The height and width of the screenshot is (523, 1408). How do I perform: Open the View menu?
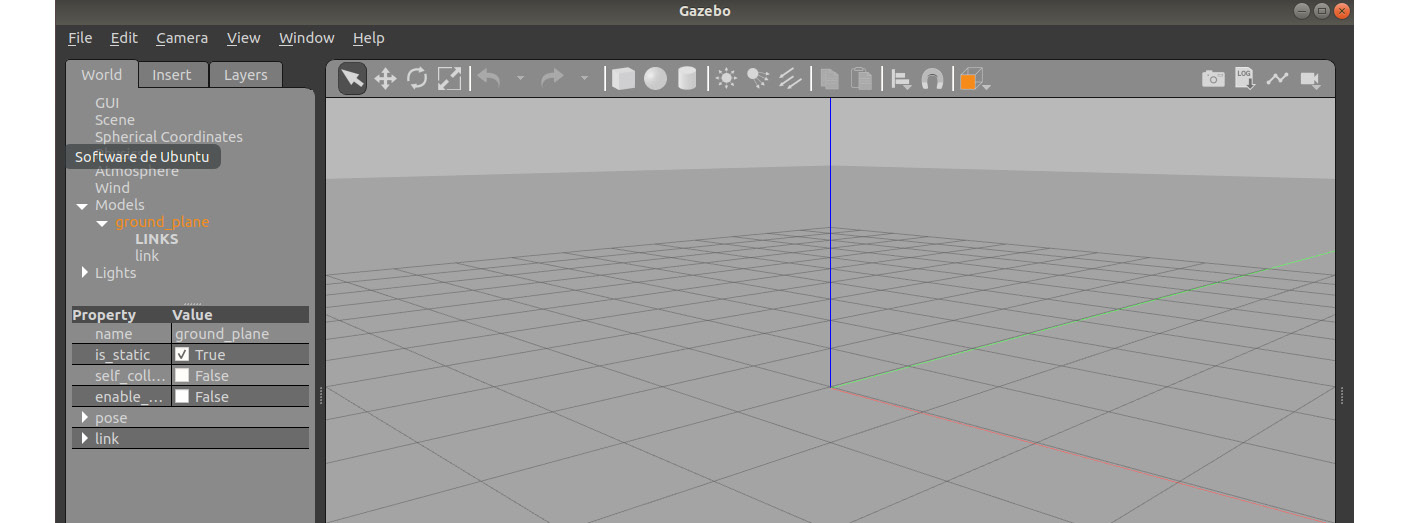(243, 38)
